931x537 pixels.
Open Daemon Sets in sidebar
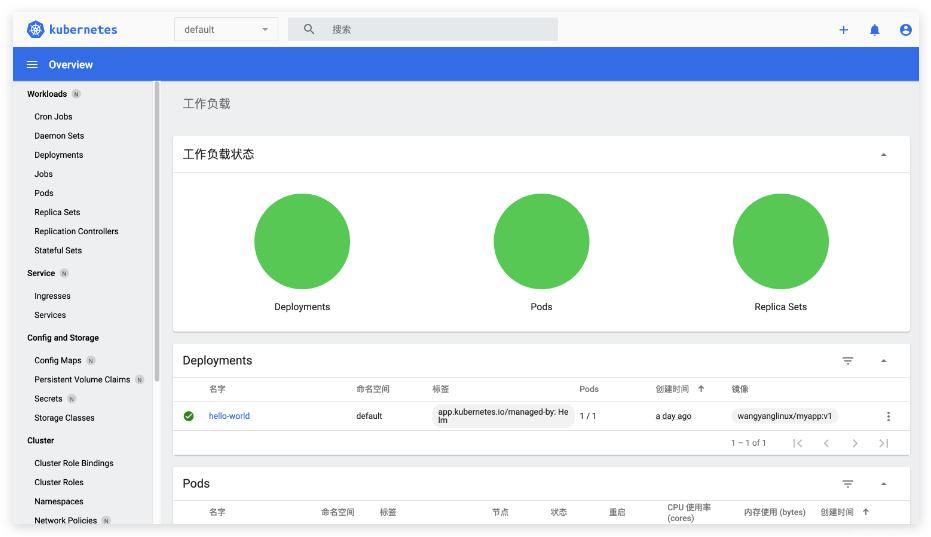[59, 135]
